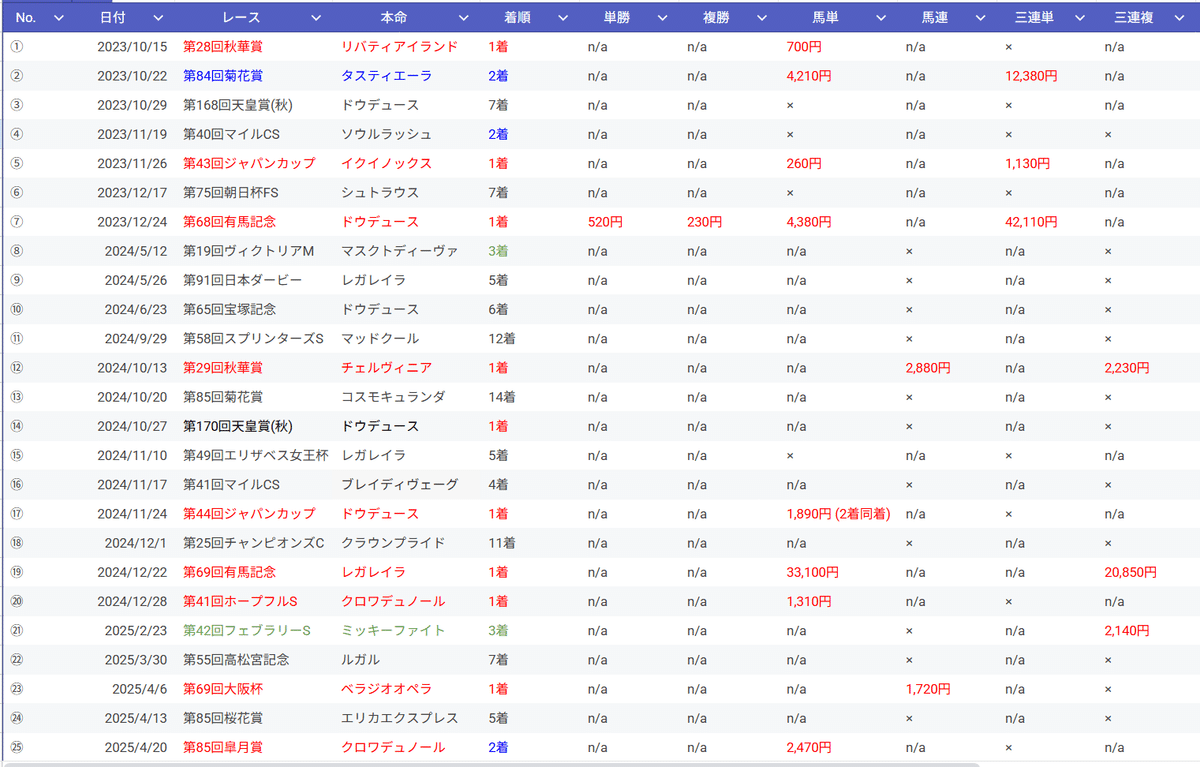Open the filter dropdown on 着順 column
This screenshot has height=767, width=1200.
pyautogui.click(x=562, y=17)
